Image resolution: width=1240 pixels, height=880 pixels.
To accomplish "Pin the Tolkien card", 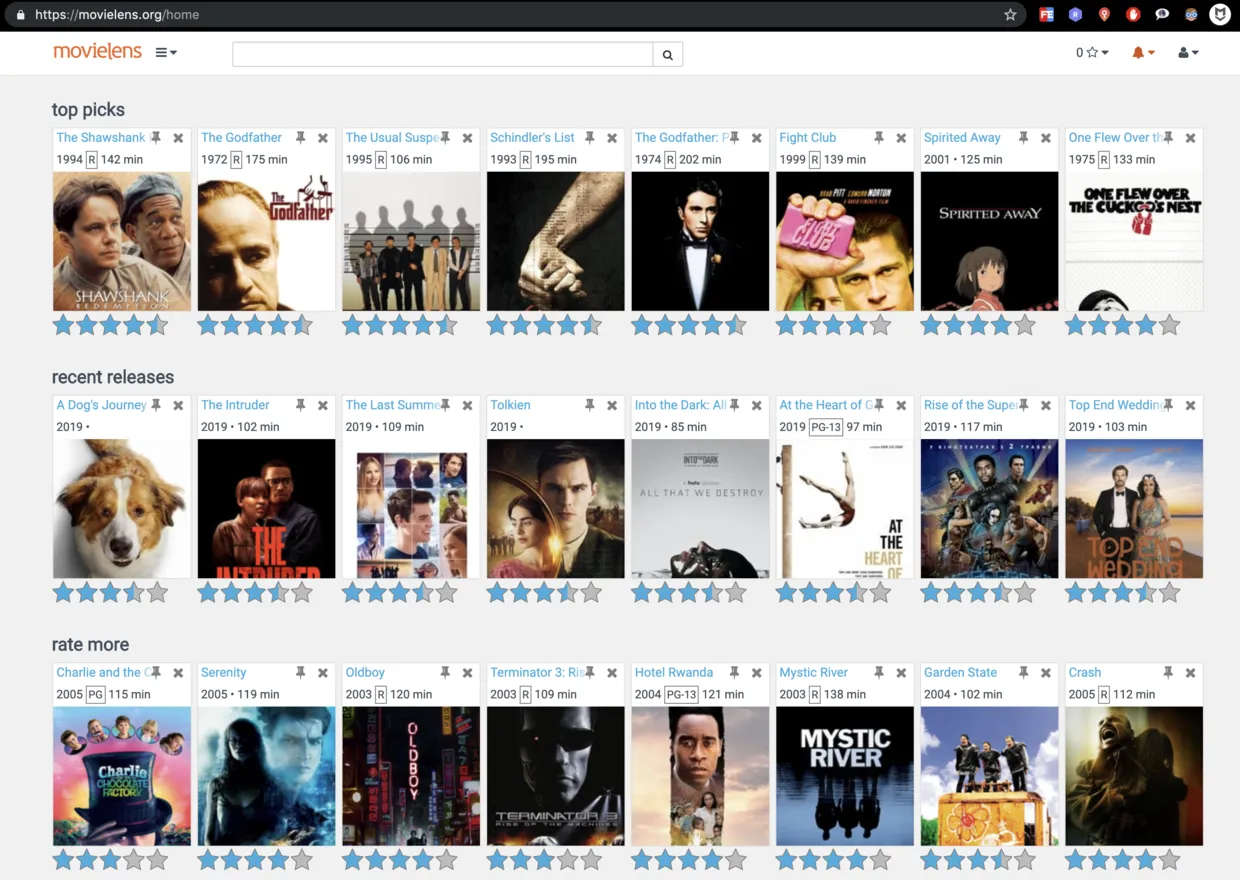I will pos(590,405).
